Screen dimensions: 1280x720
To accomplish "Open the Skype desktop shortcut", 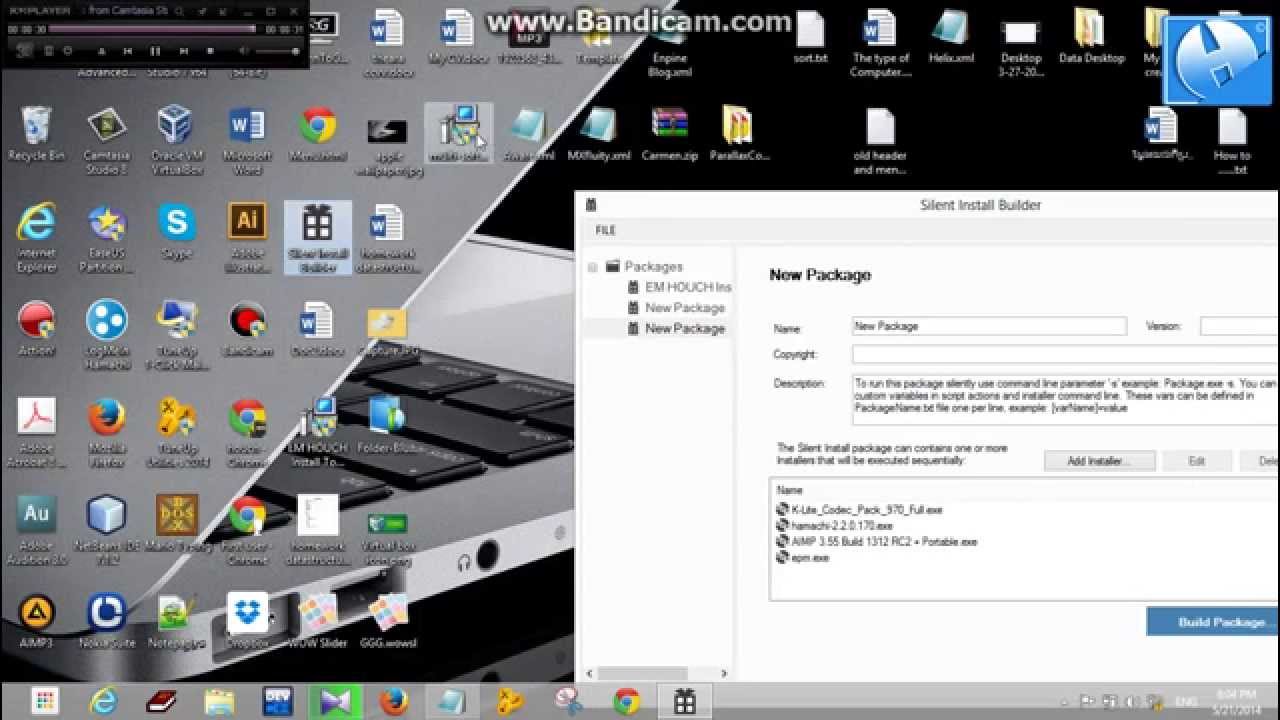I will pos(177,229).
